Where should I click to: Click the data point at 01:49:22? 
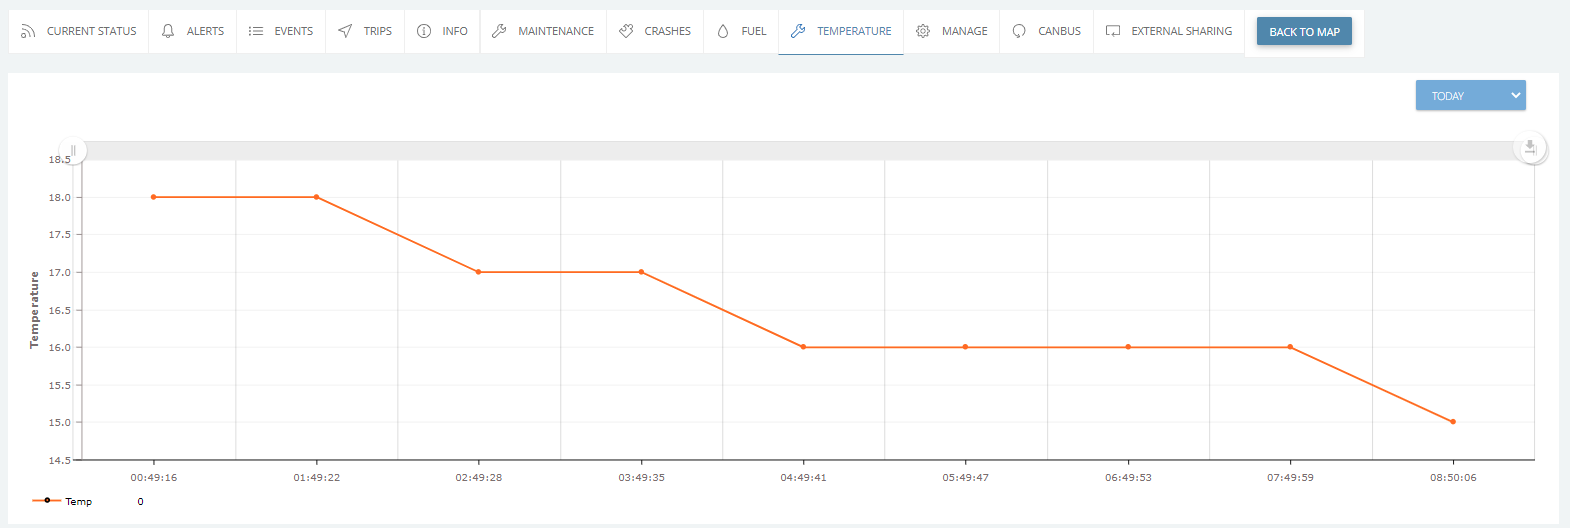[316, 197]
